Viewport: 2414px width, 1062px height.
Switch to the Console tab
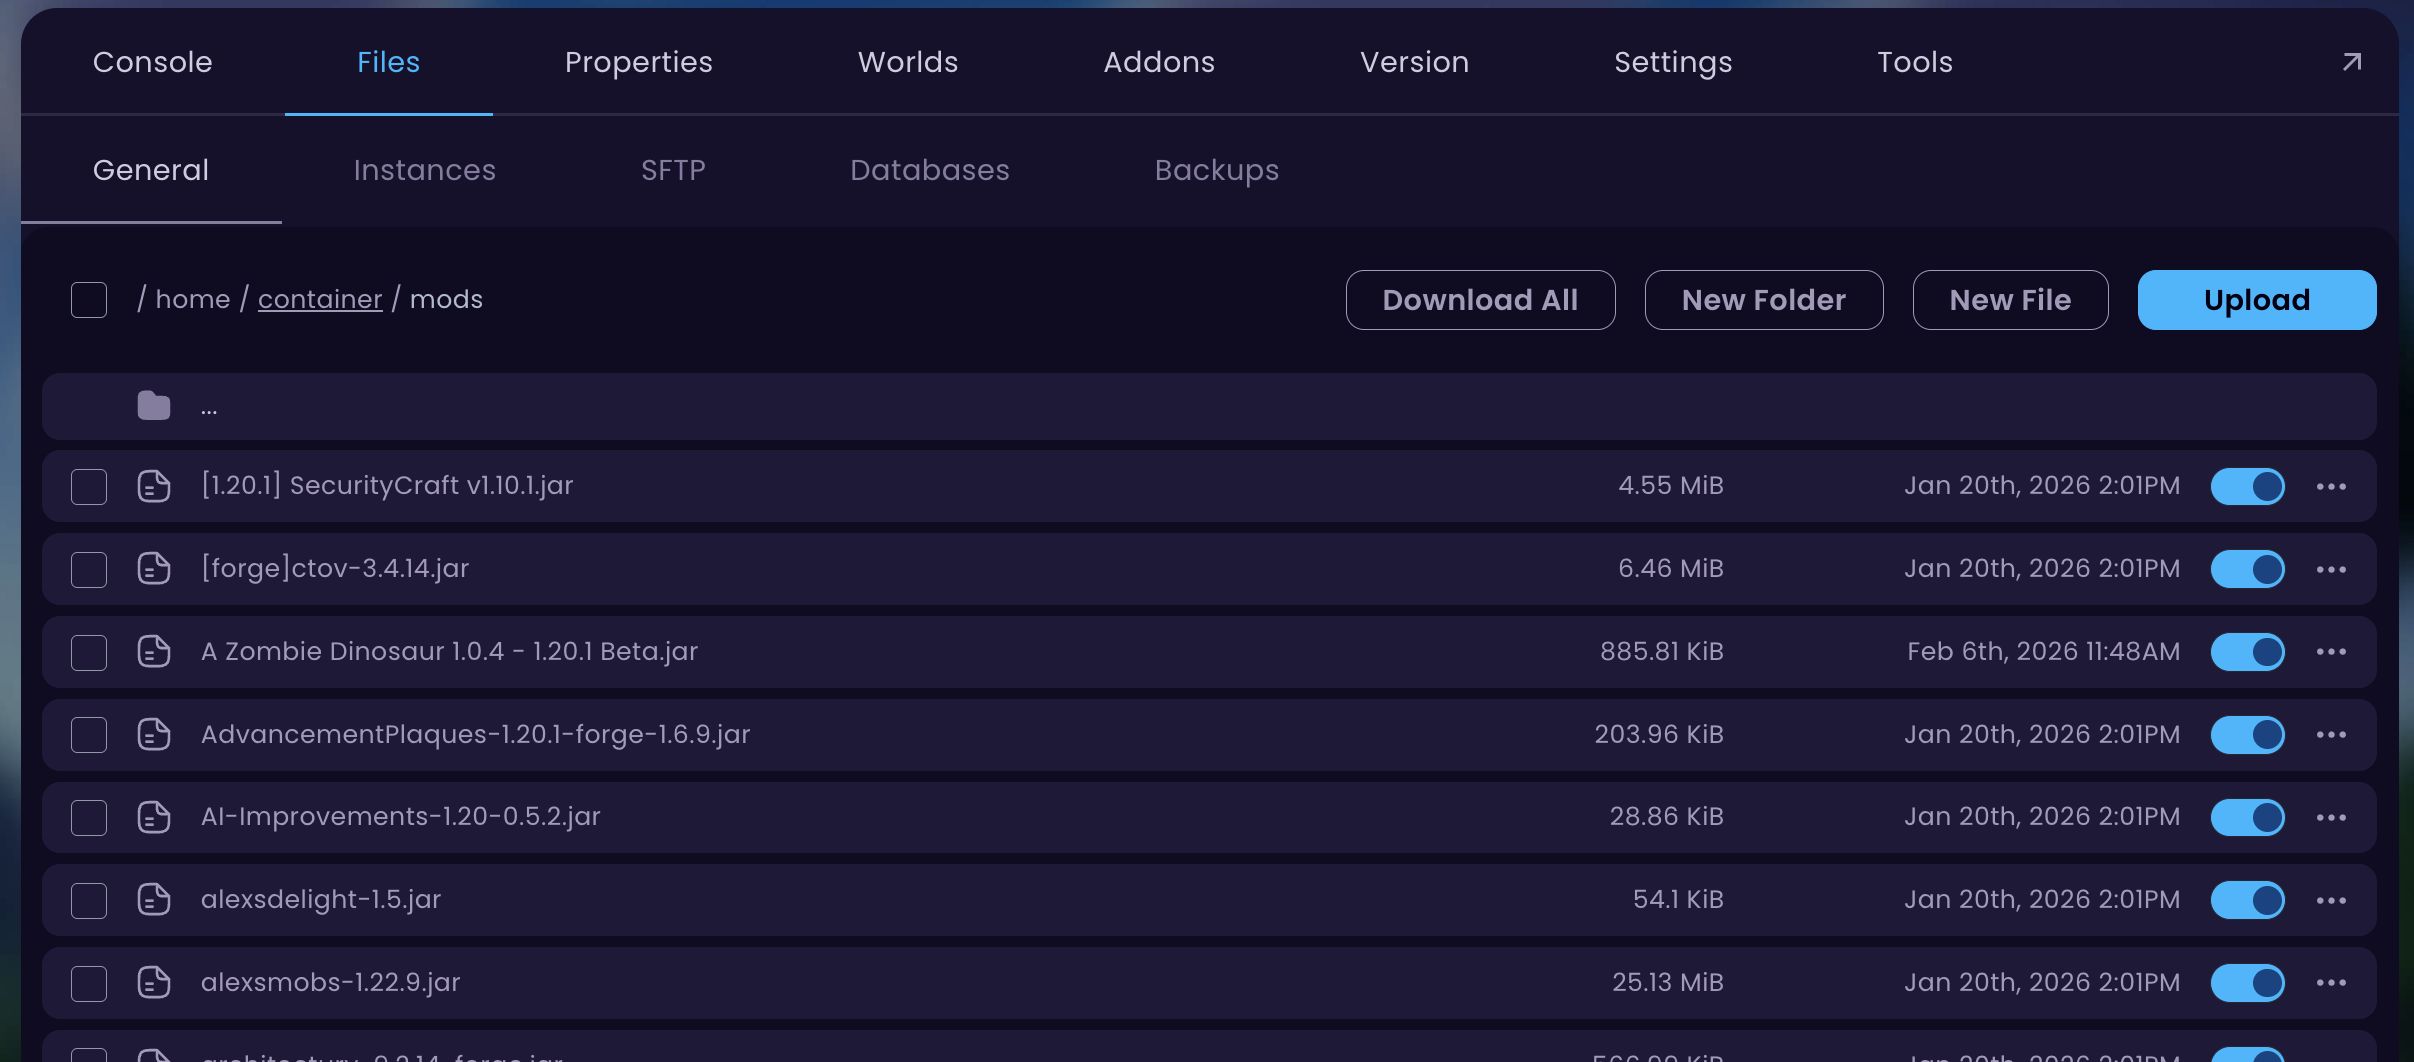[x=153, y=62]
